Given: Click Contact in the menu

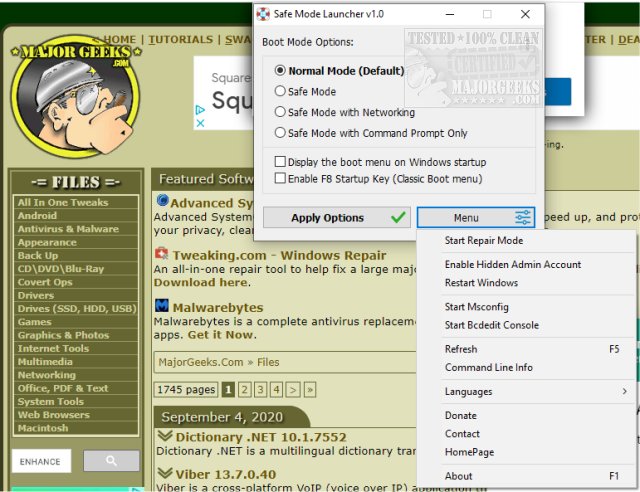Looking at the screenshot, I should coord(462,434).
